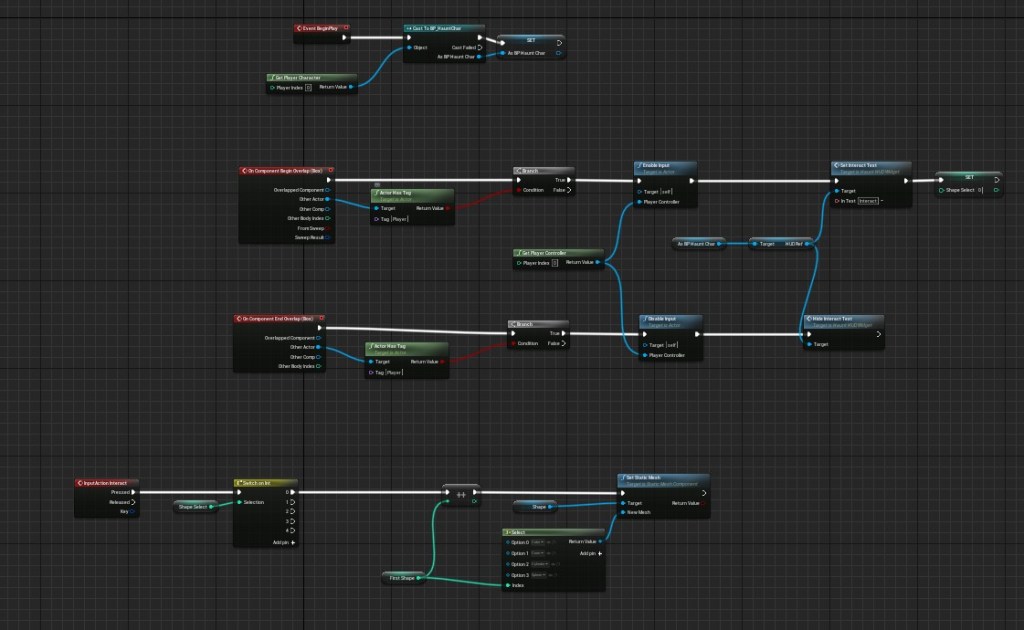Click the Enable Input function node header
1024x630 pixels.
[665, 165]
